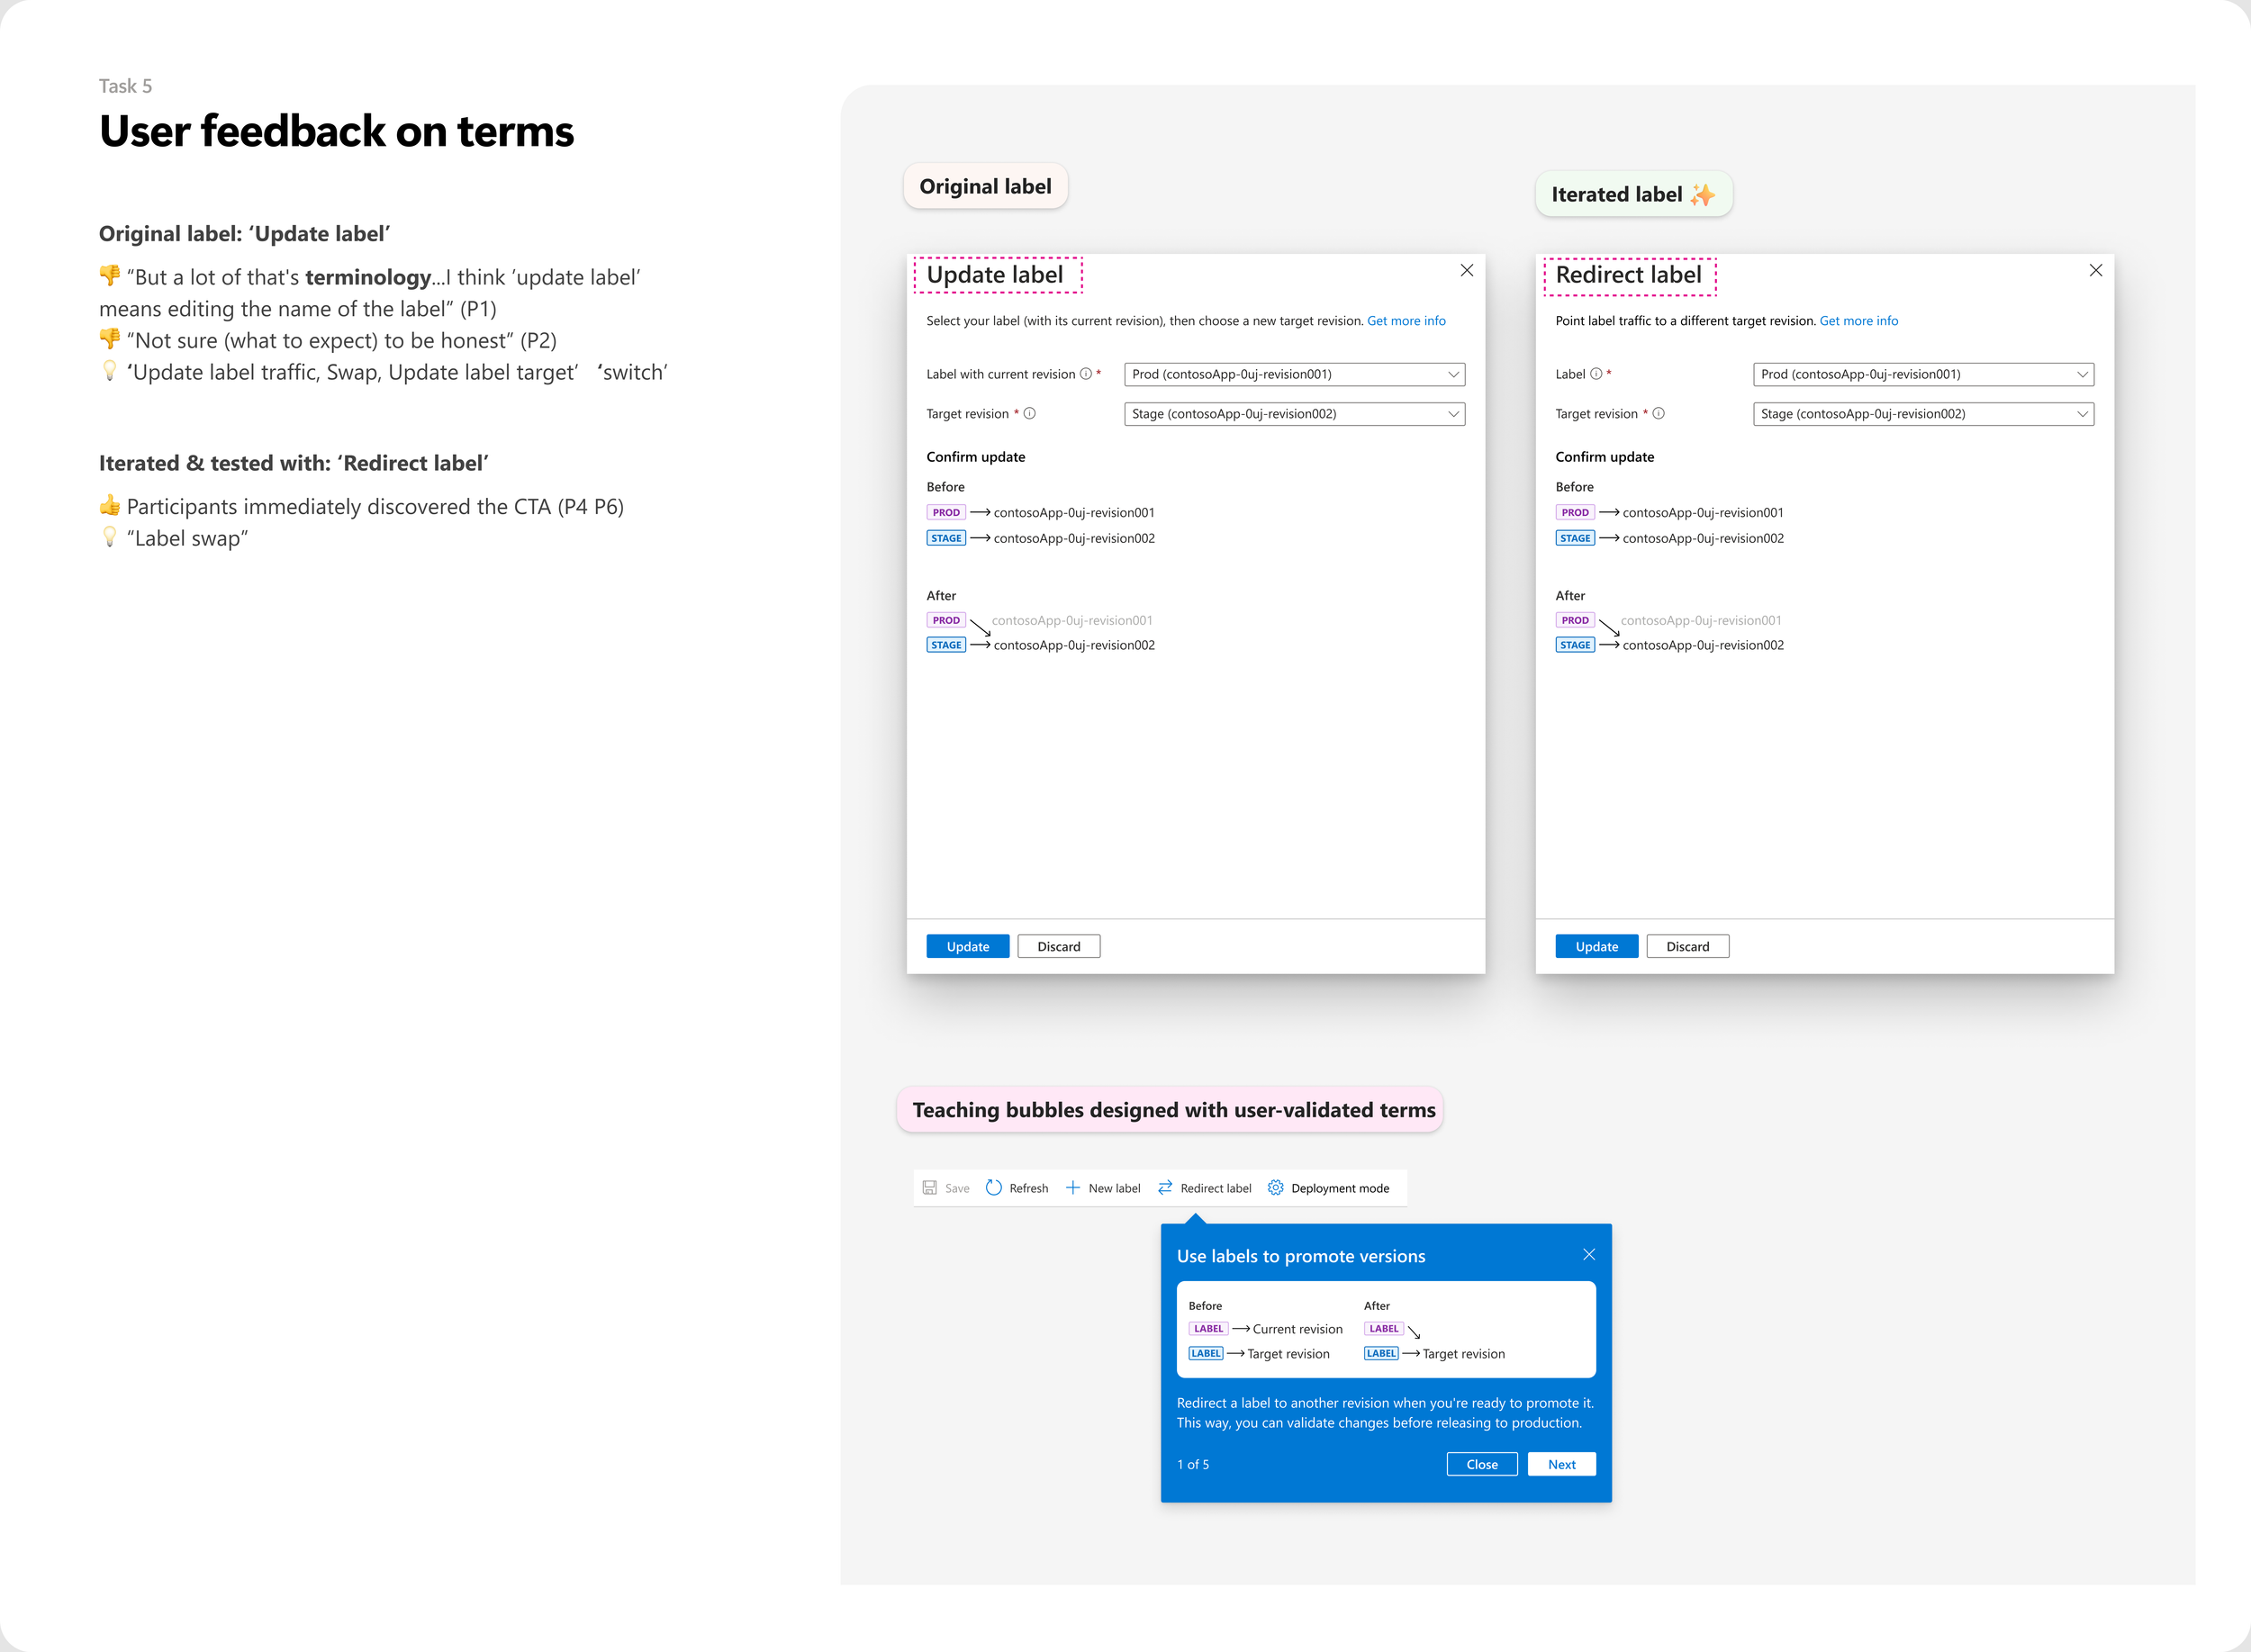Screen dimensions: 2251x1652
Task: Click info icon beside Label with current revision
Action: click(x=1085, y=374)
